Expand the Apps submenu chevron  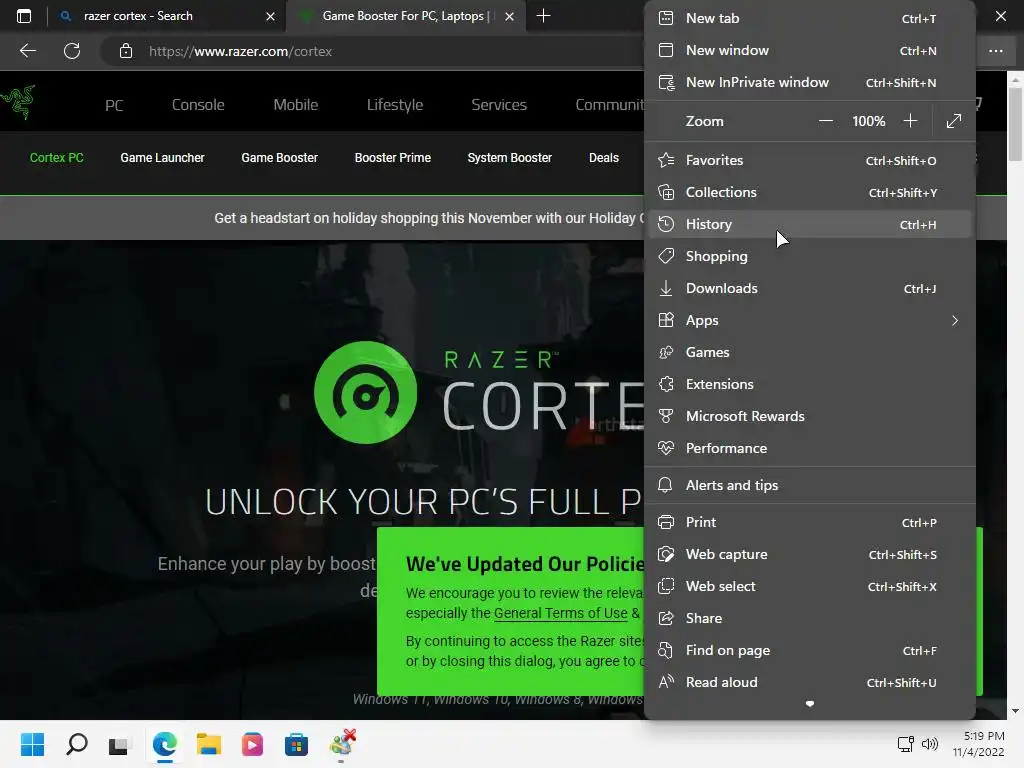955,320
